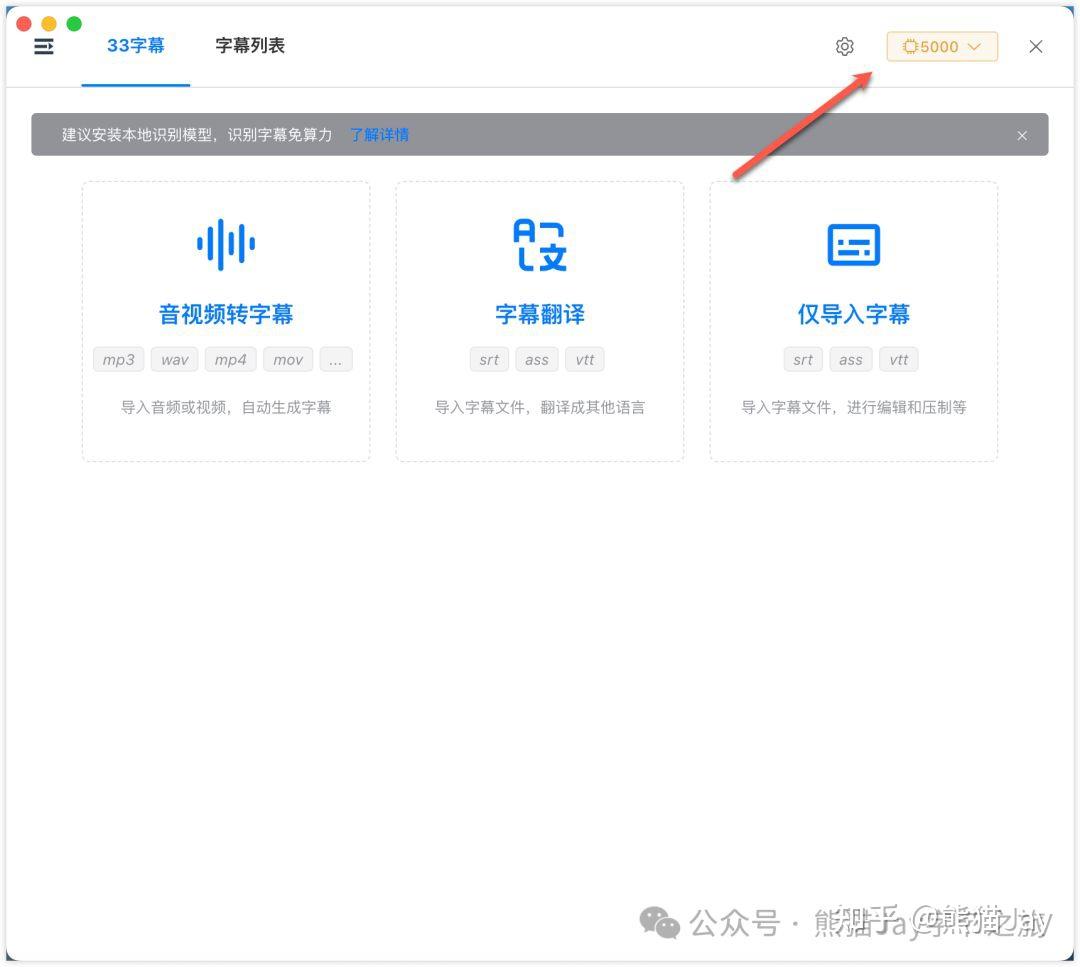The width and height of the screenshot is (1080, 967).
Task: Open the 字幕翻译 card
Action: tap(540, 320)
